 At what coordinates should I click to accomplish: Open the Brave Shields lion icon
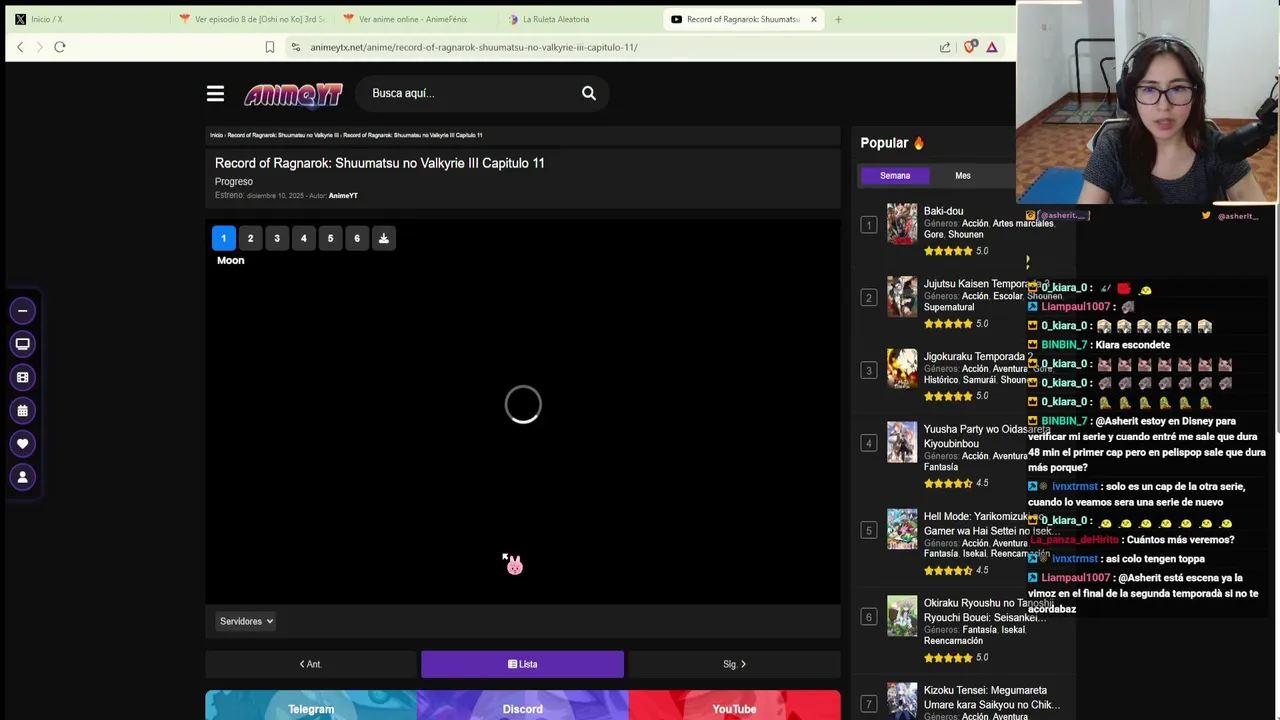969,47
